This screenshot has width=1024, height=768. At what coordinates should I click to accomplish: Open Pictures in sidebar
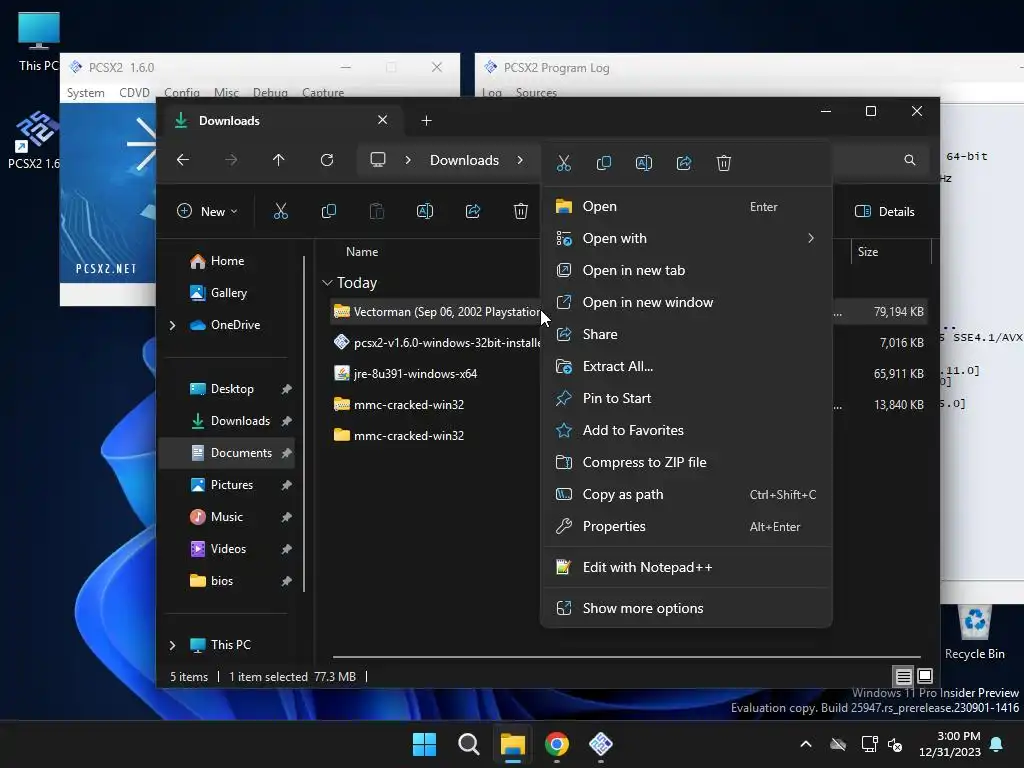point(227,485)
